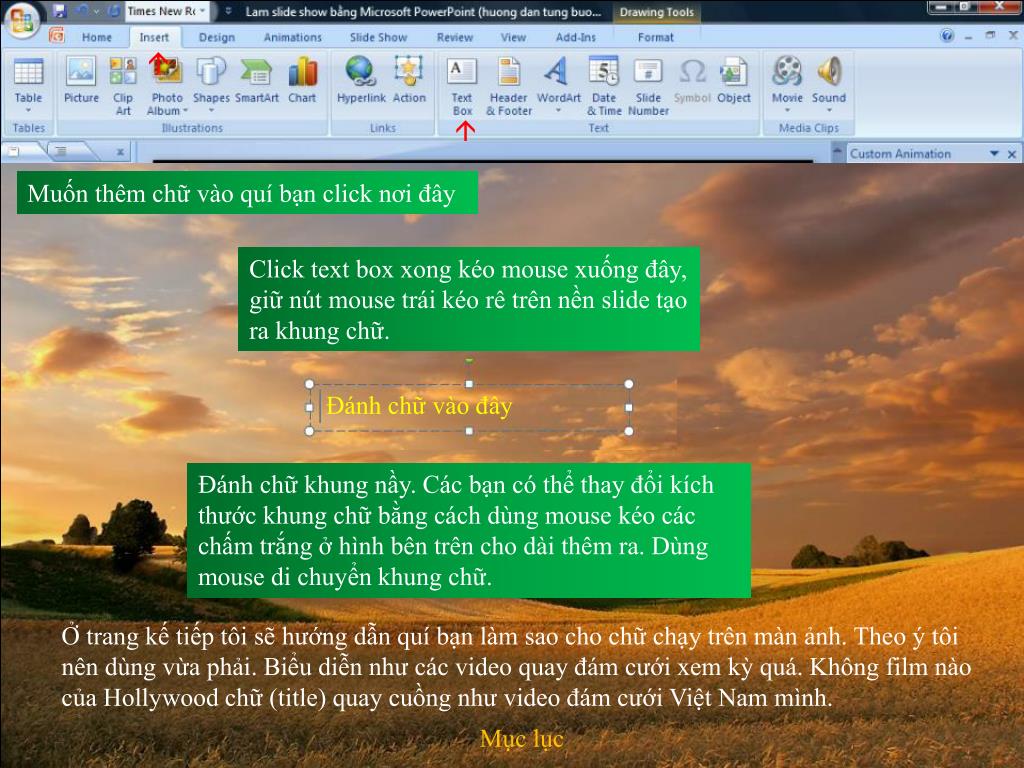Insert a Sound clip
Image resolution: width=1024 pixels, height=768 pixels.
(829, 86)
